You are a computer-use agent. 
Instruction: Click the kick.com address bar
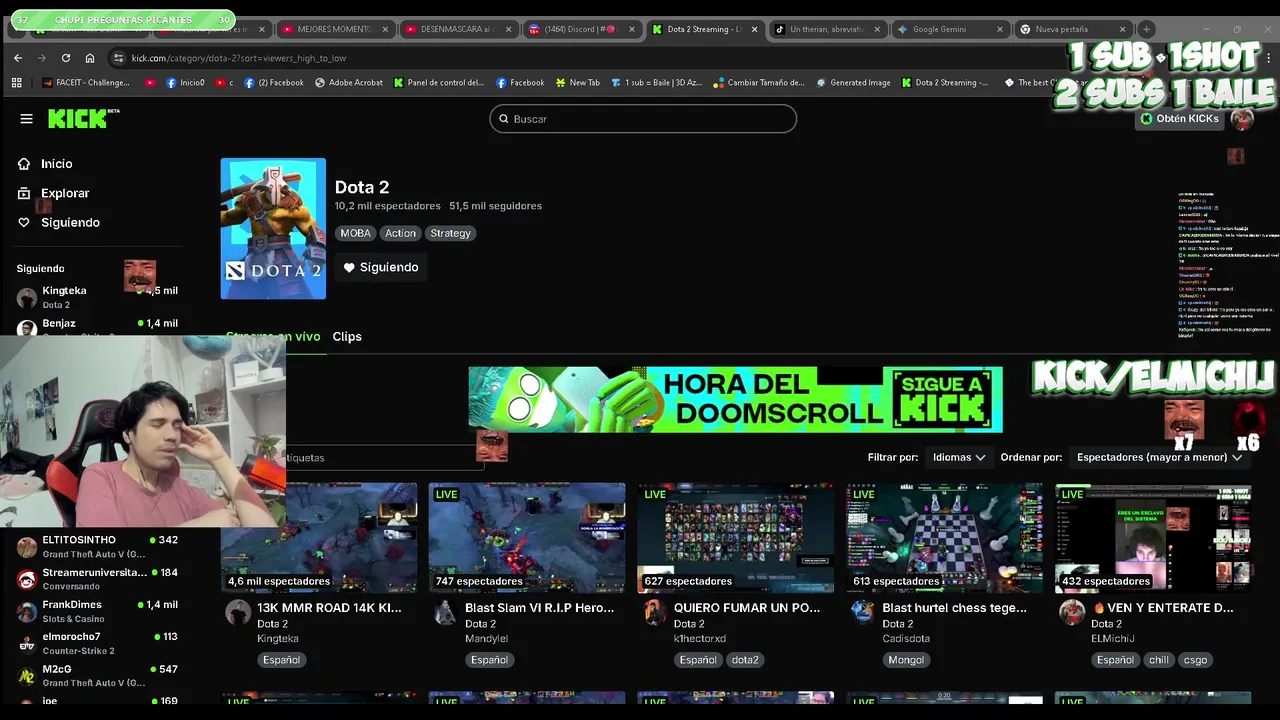[x=238, y=58]
